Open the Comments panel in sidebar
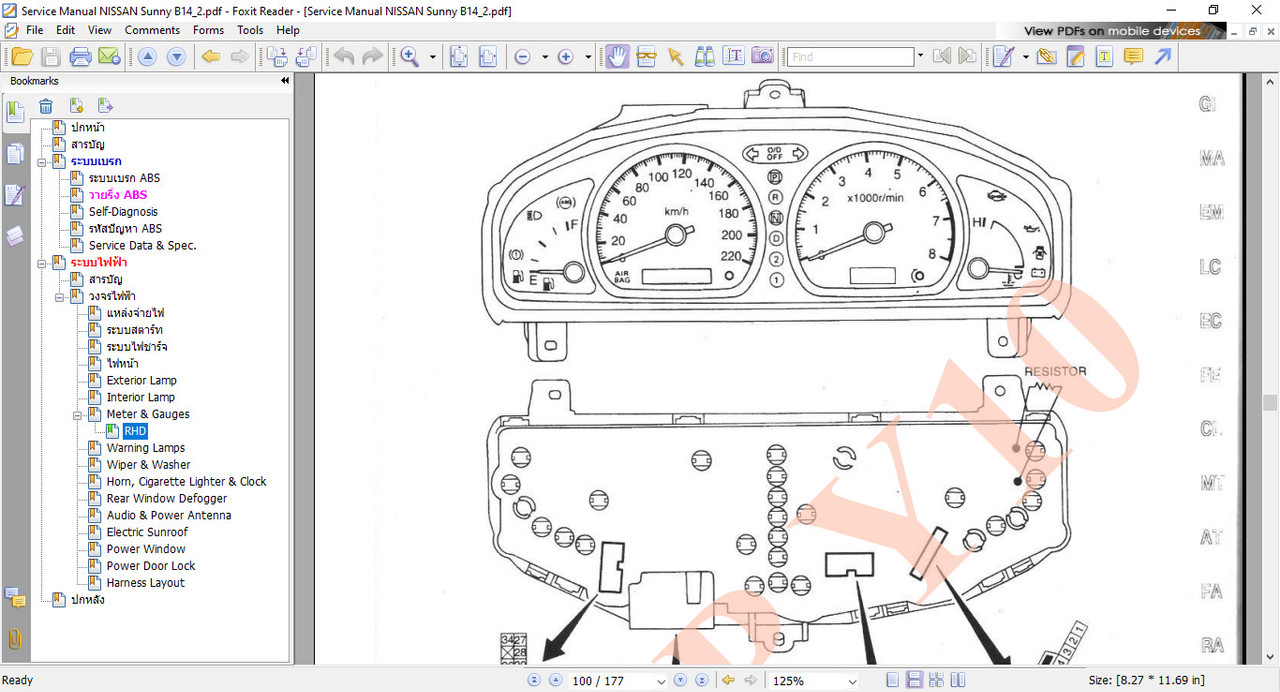1280x692 pixels. click(x=15, y=598)
